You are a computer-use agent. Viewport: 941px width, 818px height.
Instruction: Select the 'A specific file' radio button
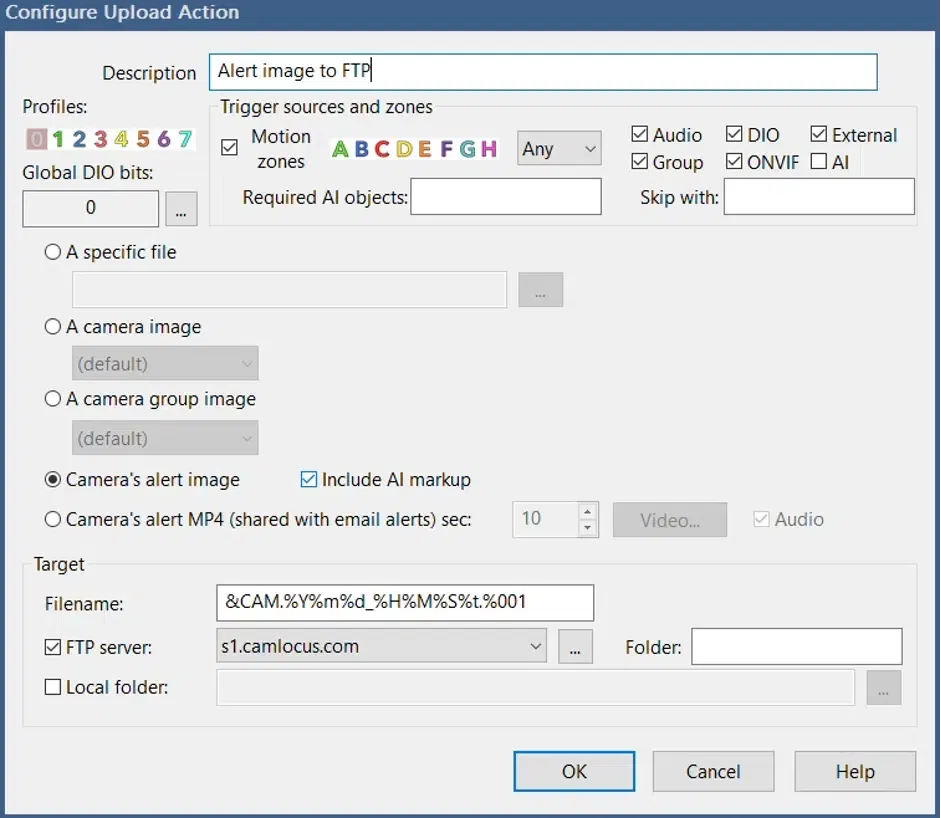point(51,252)
